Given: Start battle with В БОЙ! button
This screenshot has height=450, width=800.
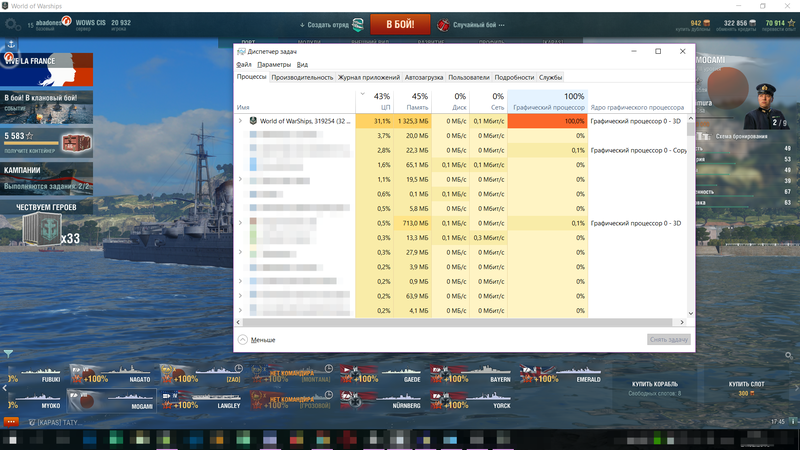Looking at the screenshot, I should click(x=400, y=24).
